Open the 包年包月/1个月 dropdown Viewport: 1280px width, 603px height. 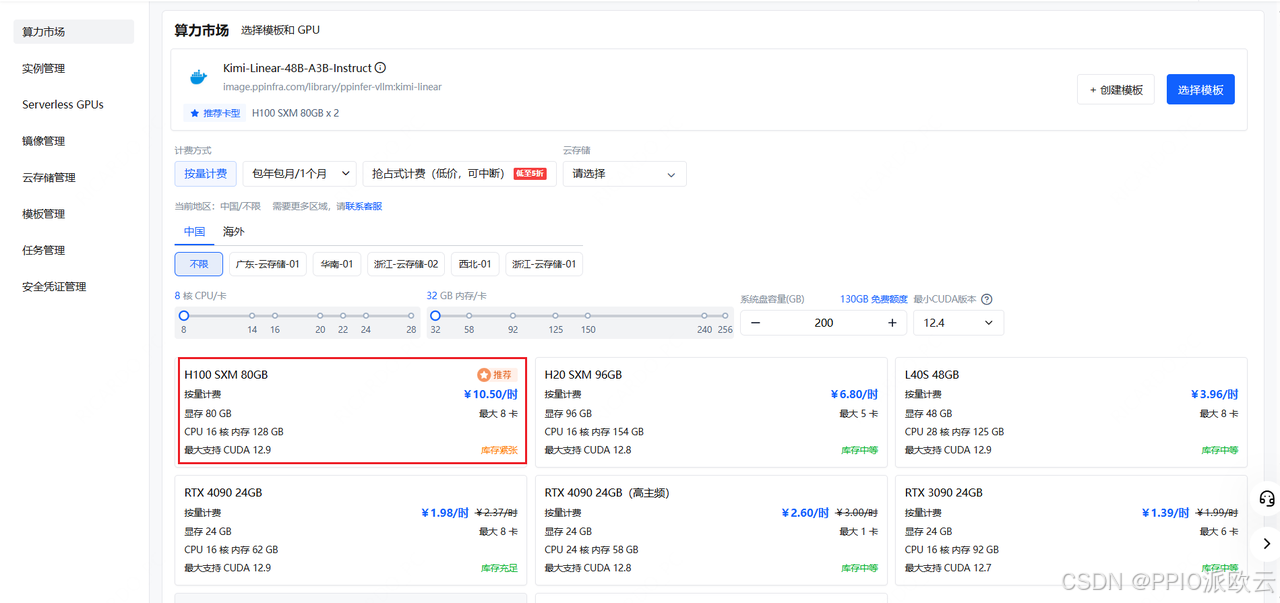click(300, 173)
